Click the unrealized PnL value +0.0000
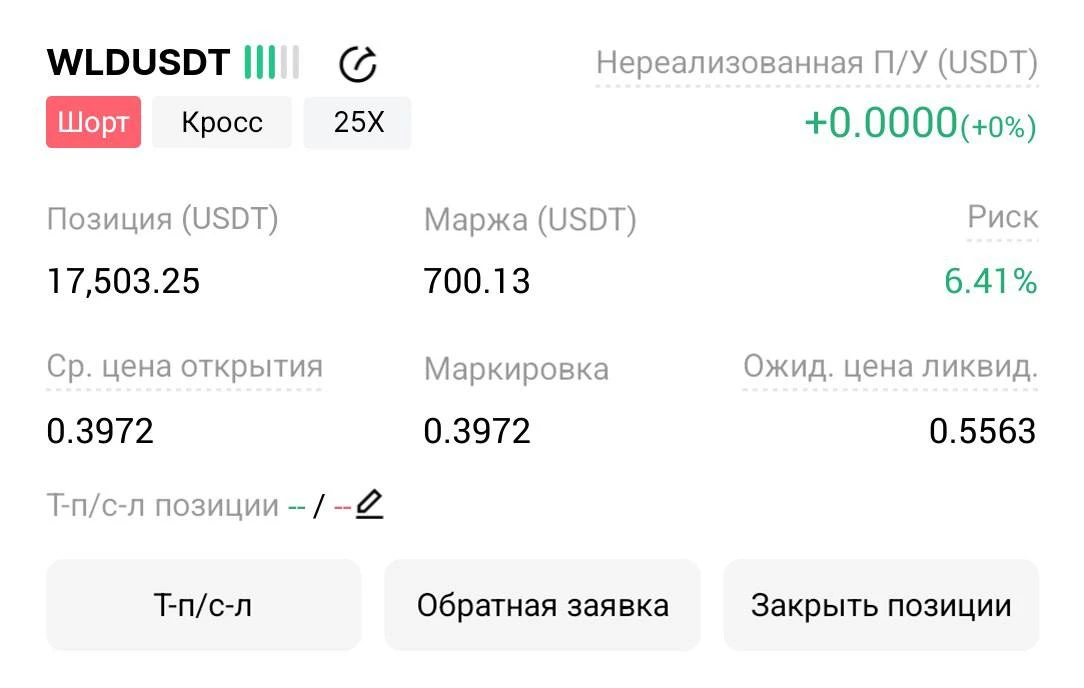 click(x=881, y=123)
